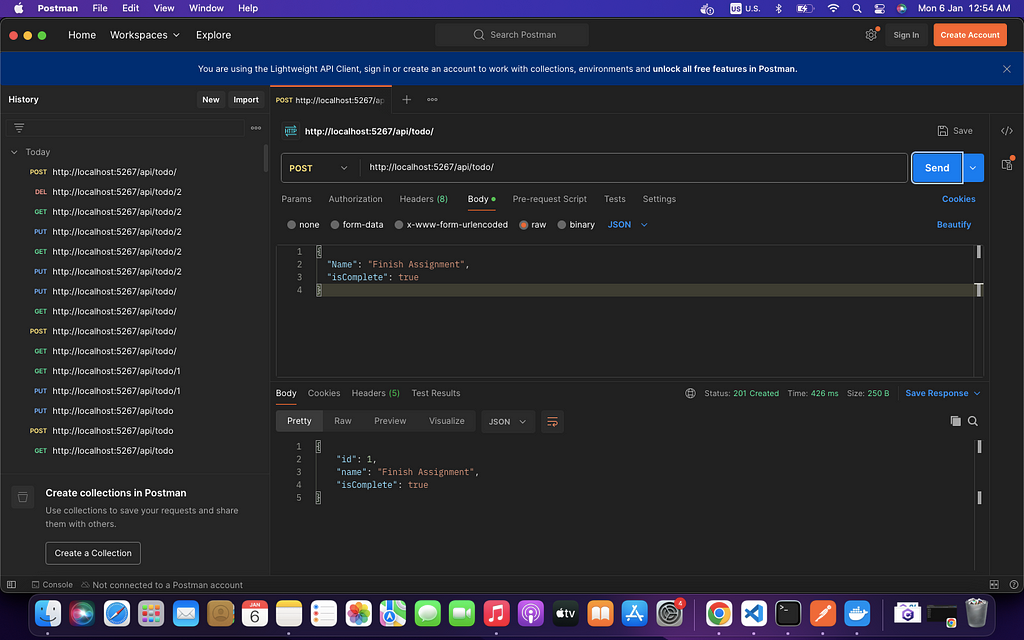Click the Sign In button
This screenshot has width=1024, height=640.
[x=906, y=35]
